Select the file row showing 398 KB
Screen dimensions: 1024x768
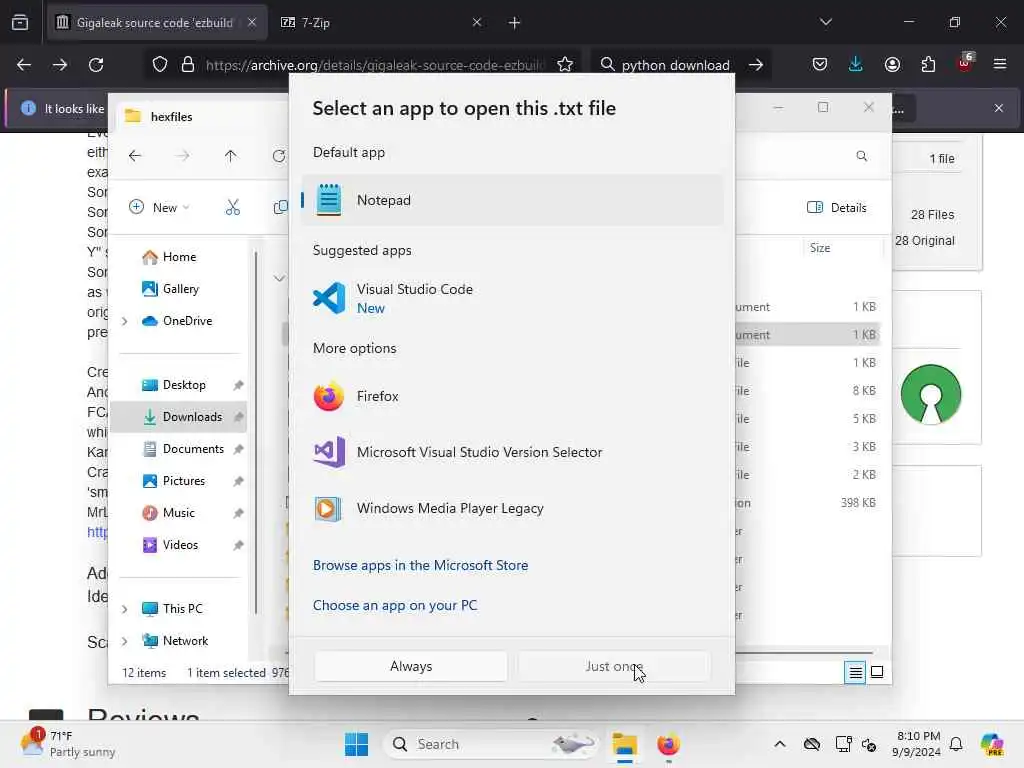(x=807, y=503)
